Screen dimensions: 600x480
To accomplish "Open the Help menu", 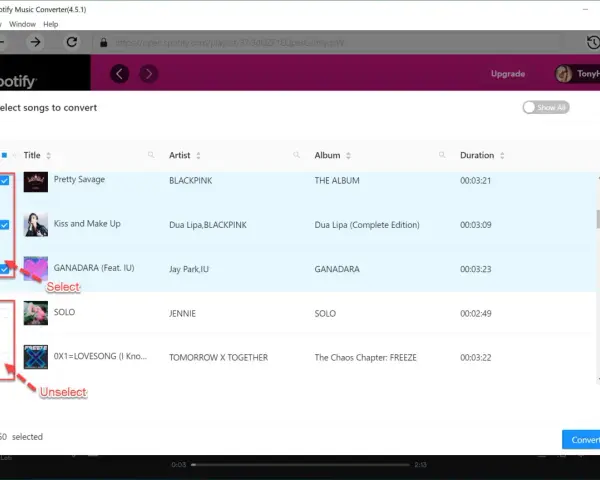I will (x=51, y=24).
